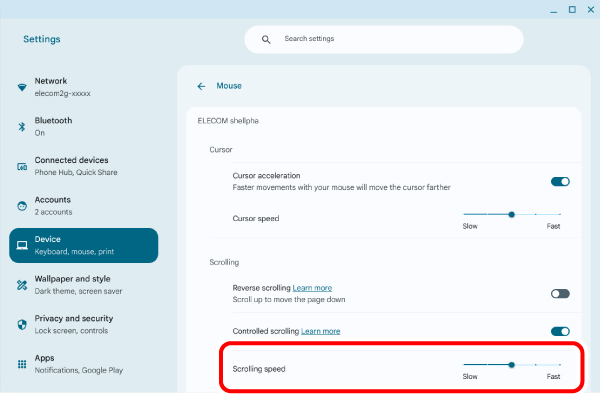The height and width of the screenshot is (398, 600).
Task: Click the Apps grid icon
Action: tap(22, 364)
